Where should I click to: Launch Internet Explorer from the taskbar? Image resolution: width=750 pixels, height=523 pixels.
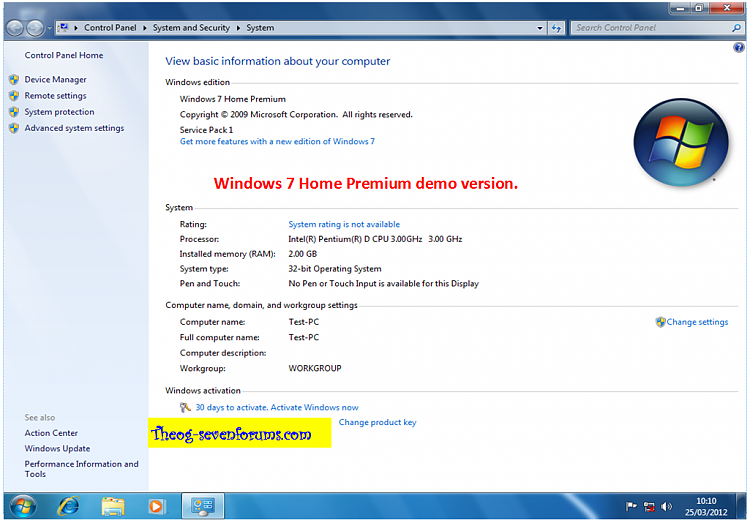pyautogui.click(x=68, y=506)
